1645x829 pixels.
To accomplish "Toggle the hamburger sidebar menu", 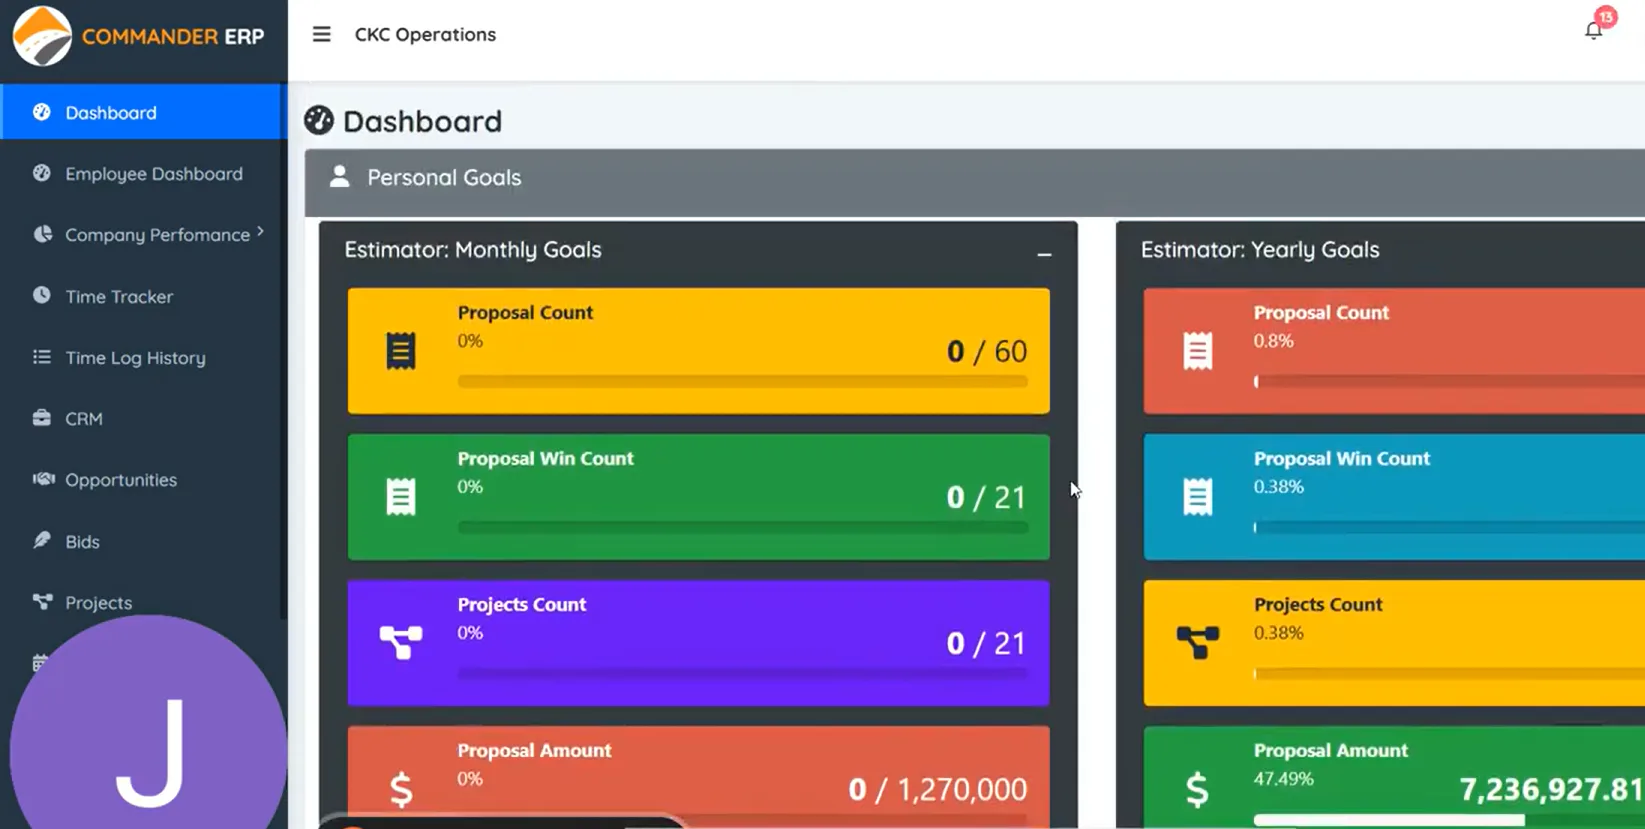I will 321,34.
